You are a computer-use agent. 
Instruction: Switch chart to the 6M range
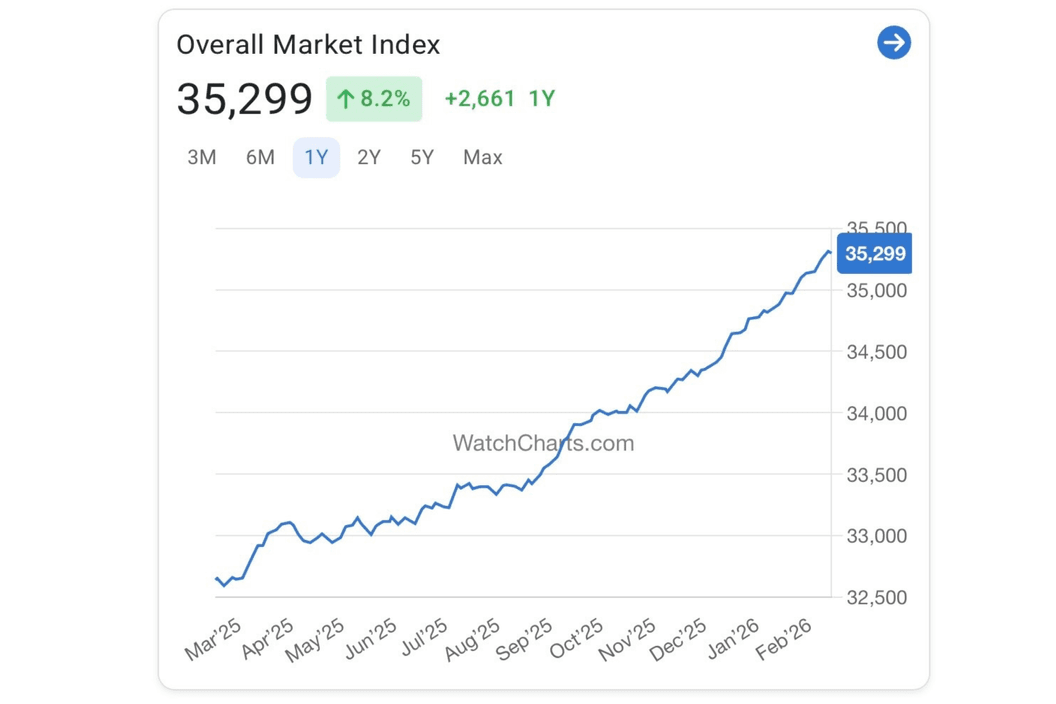pyautogui.click(x=260, y=158)
